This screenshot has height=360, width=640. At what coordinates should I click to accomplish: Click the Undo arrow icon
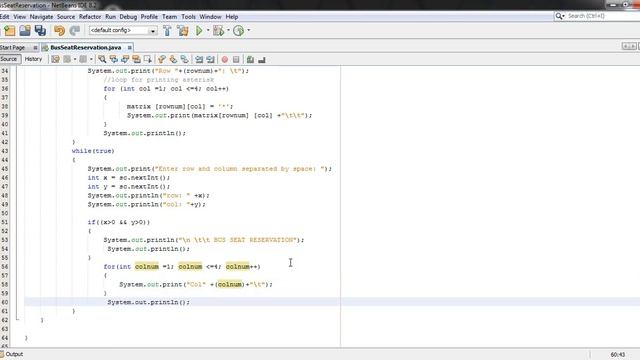[59, 31]
